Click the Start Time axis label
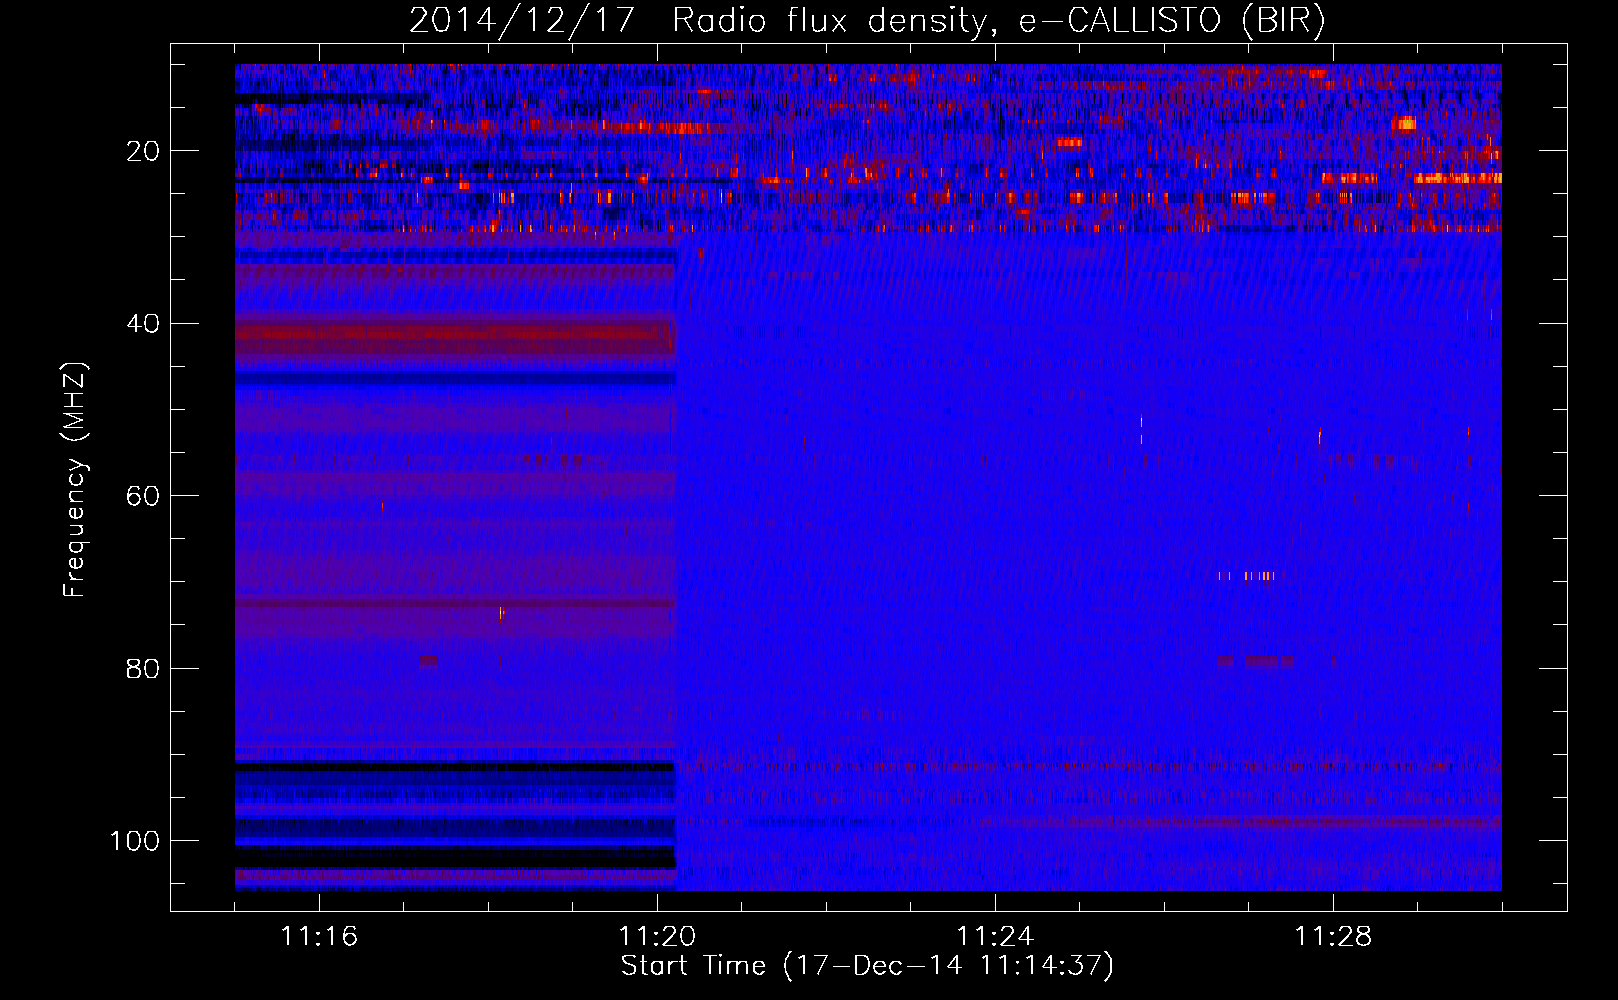The height and width of the screenshot is (1000, 1618). (x=867, y=966)
